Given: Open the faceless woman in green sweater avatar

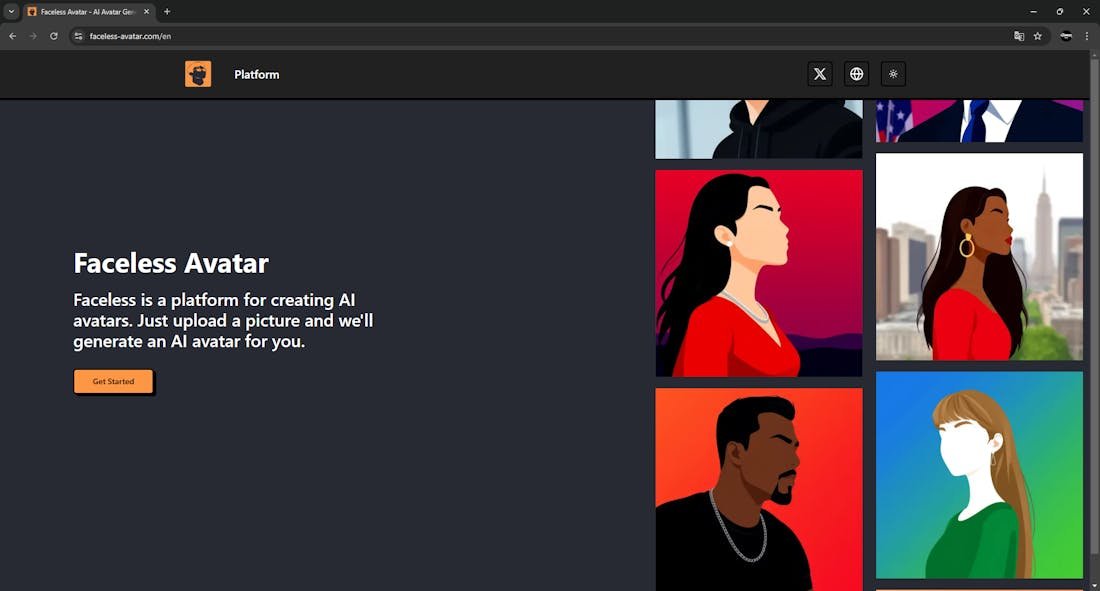Looking at the screenshot, I should [x=979, y=475].
